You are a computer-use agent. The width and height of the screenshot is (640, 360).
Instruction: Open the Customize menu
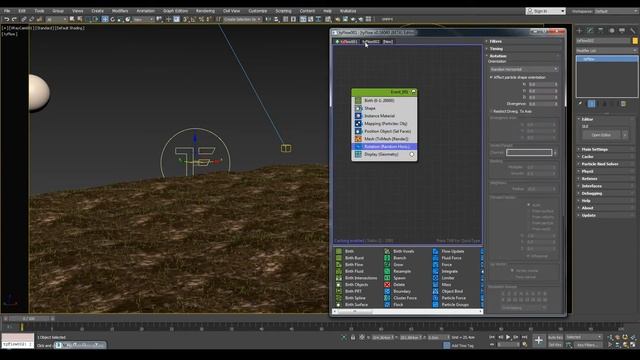click(258, 11)
